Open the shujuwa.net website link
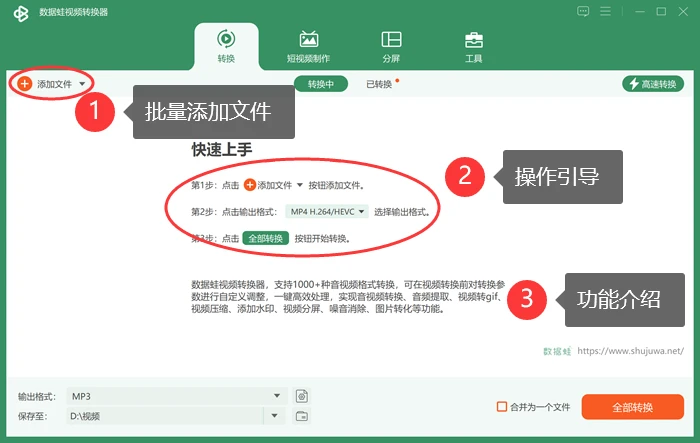The height and width of the screenshot is (443, 700). (630, 351)
